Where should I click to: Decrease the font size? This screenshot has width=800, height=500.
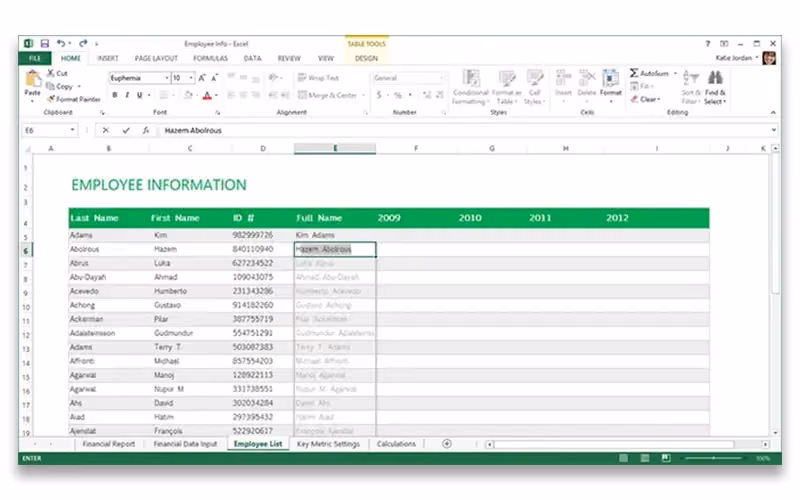(214, 78)
